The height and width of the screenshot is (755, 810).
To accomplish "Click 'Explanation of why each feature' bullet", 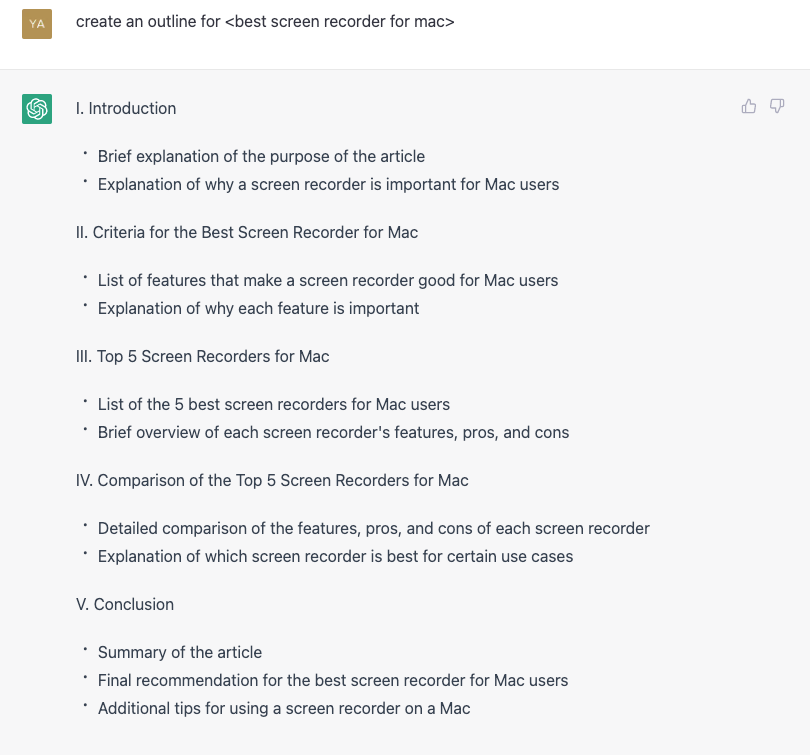I will pos(258,308).
